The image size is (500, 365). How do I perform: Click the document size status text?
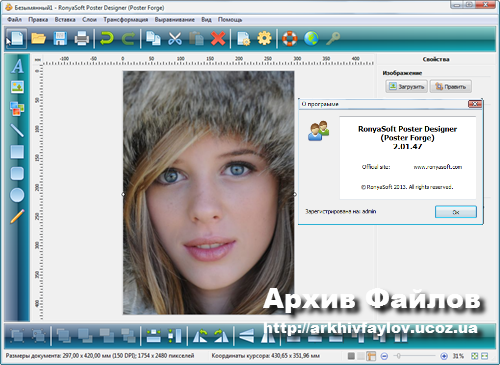point(100,356)
